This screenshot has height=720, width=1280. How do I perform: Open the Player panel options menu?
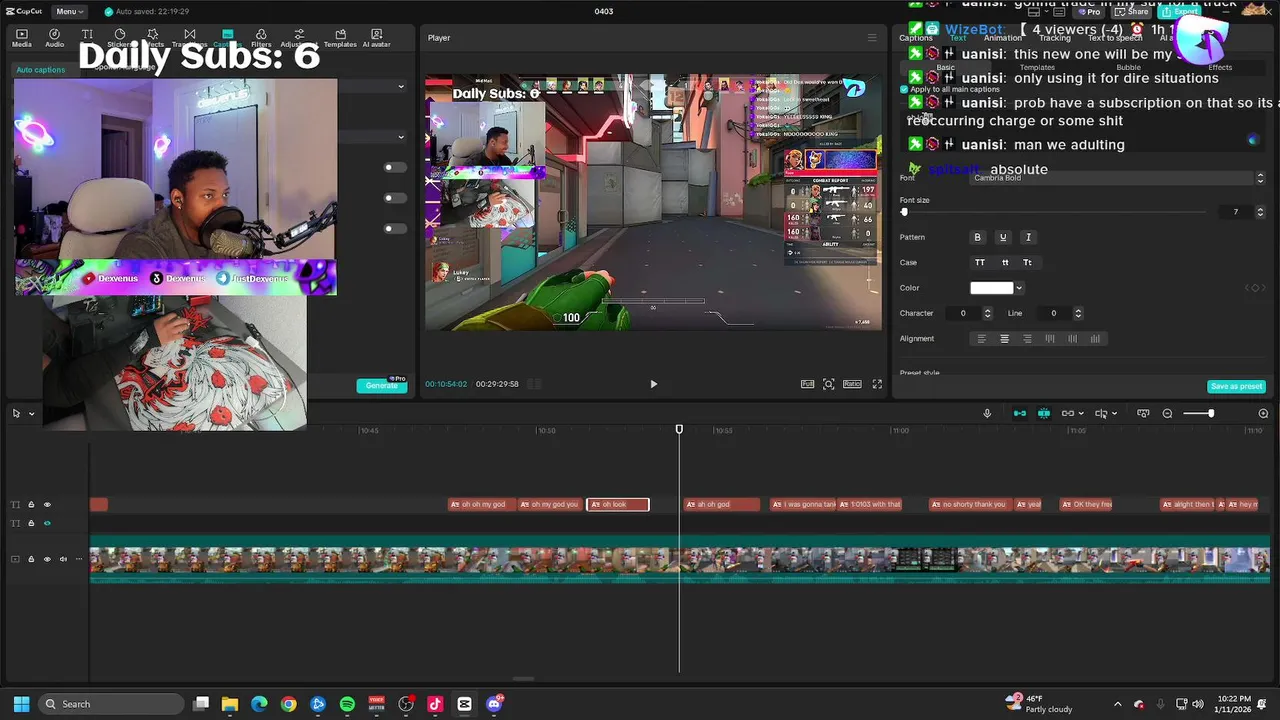click(x=871, y=38)
